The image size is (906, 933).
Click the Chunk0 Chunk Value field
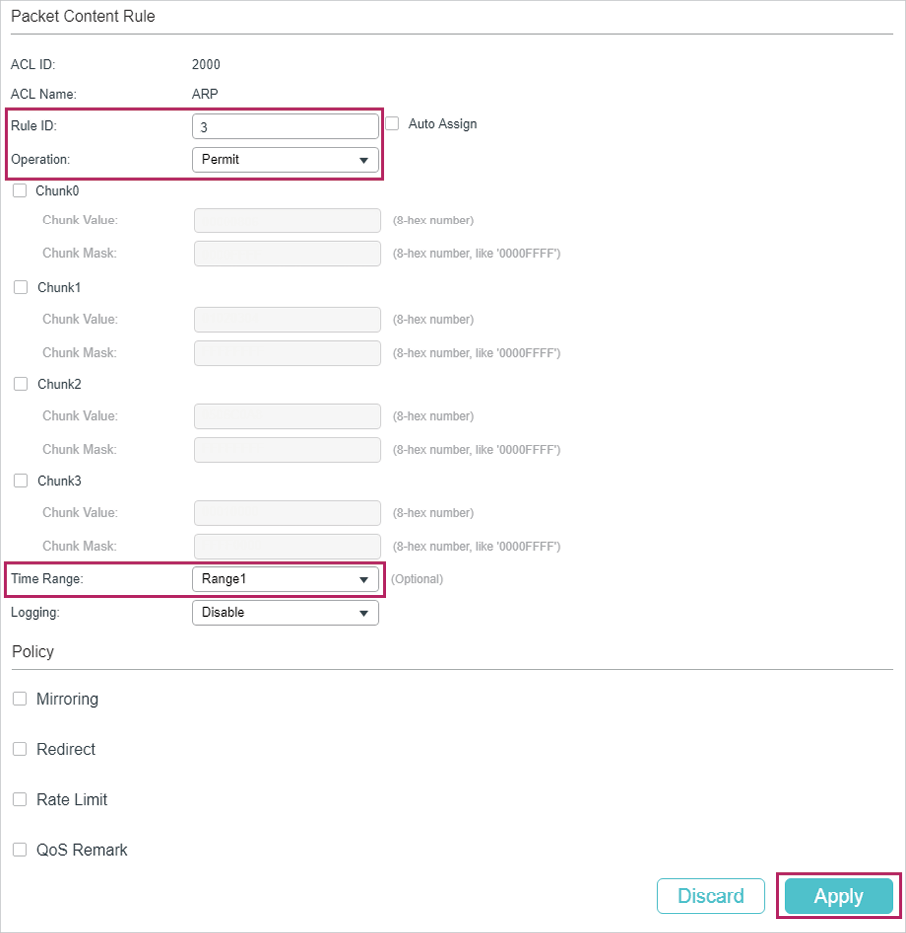pyautogui.click(x=287, y=220)
